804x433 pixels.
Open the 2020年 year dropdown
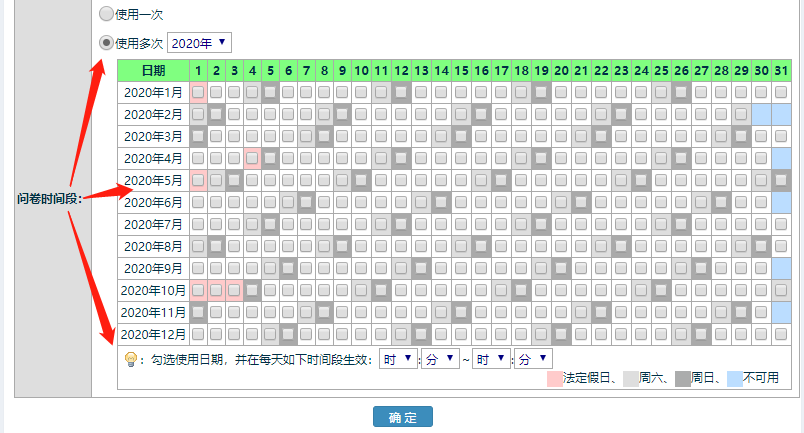[199, 43]
